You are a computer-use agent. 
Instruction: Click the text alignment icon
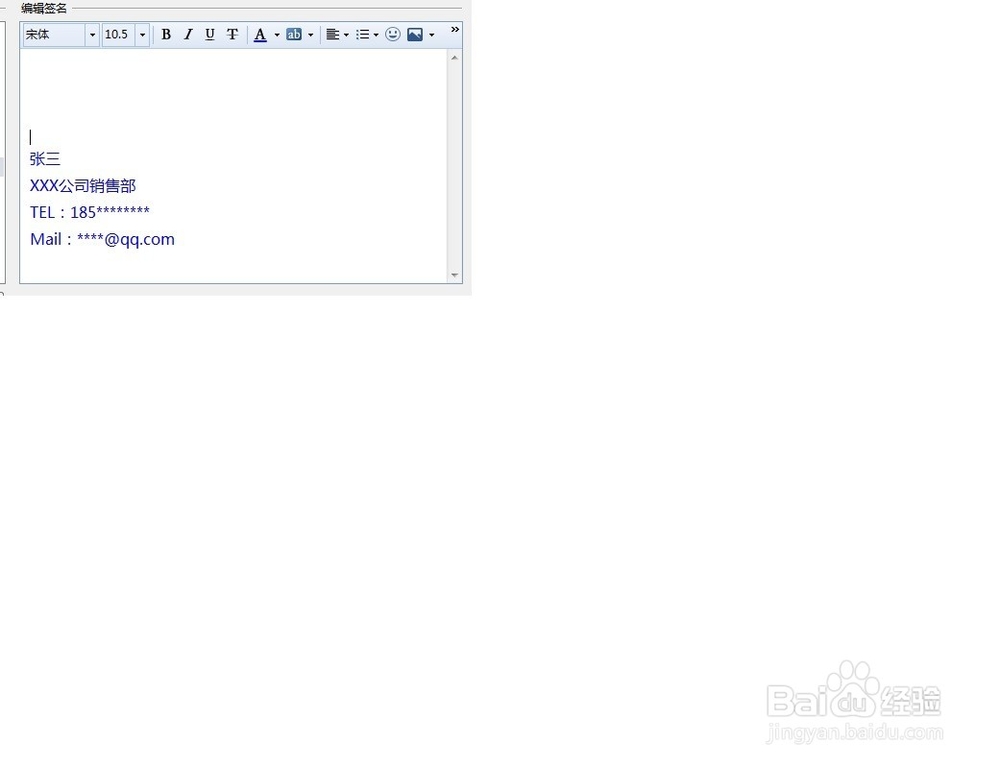point(332,34)
